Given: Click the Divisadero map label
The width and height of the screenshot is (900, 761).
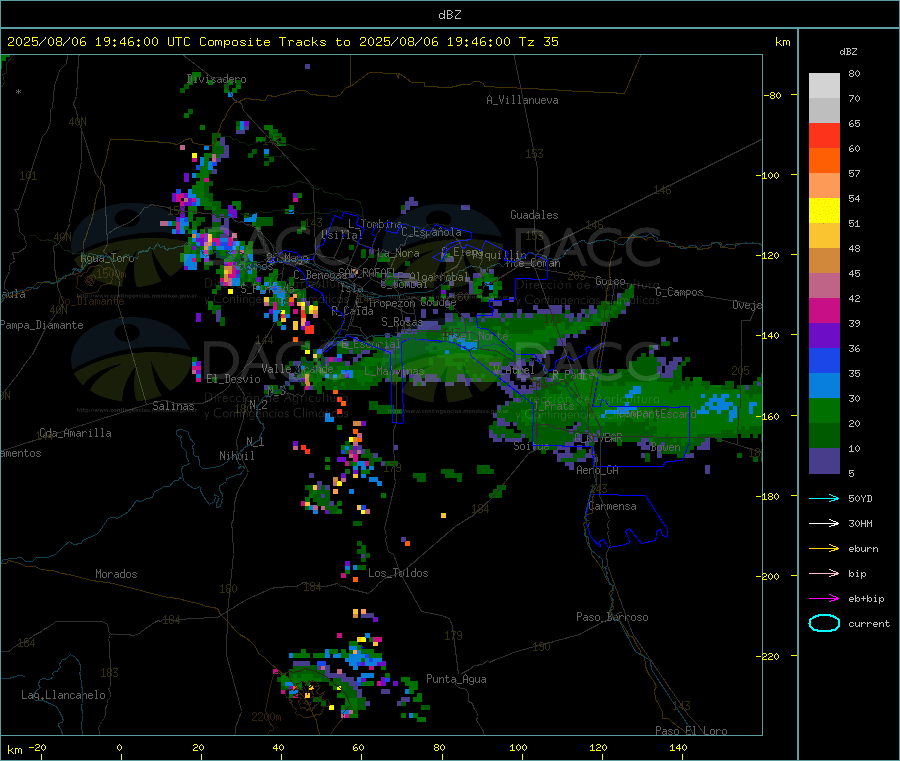Looking at the screenshot, I should 216,79.
